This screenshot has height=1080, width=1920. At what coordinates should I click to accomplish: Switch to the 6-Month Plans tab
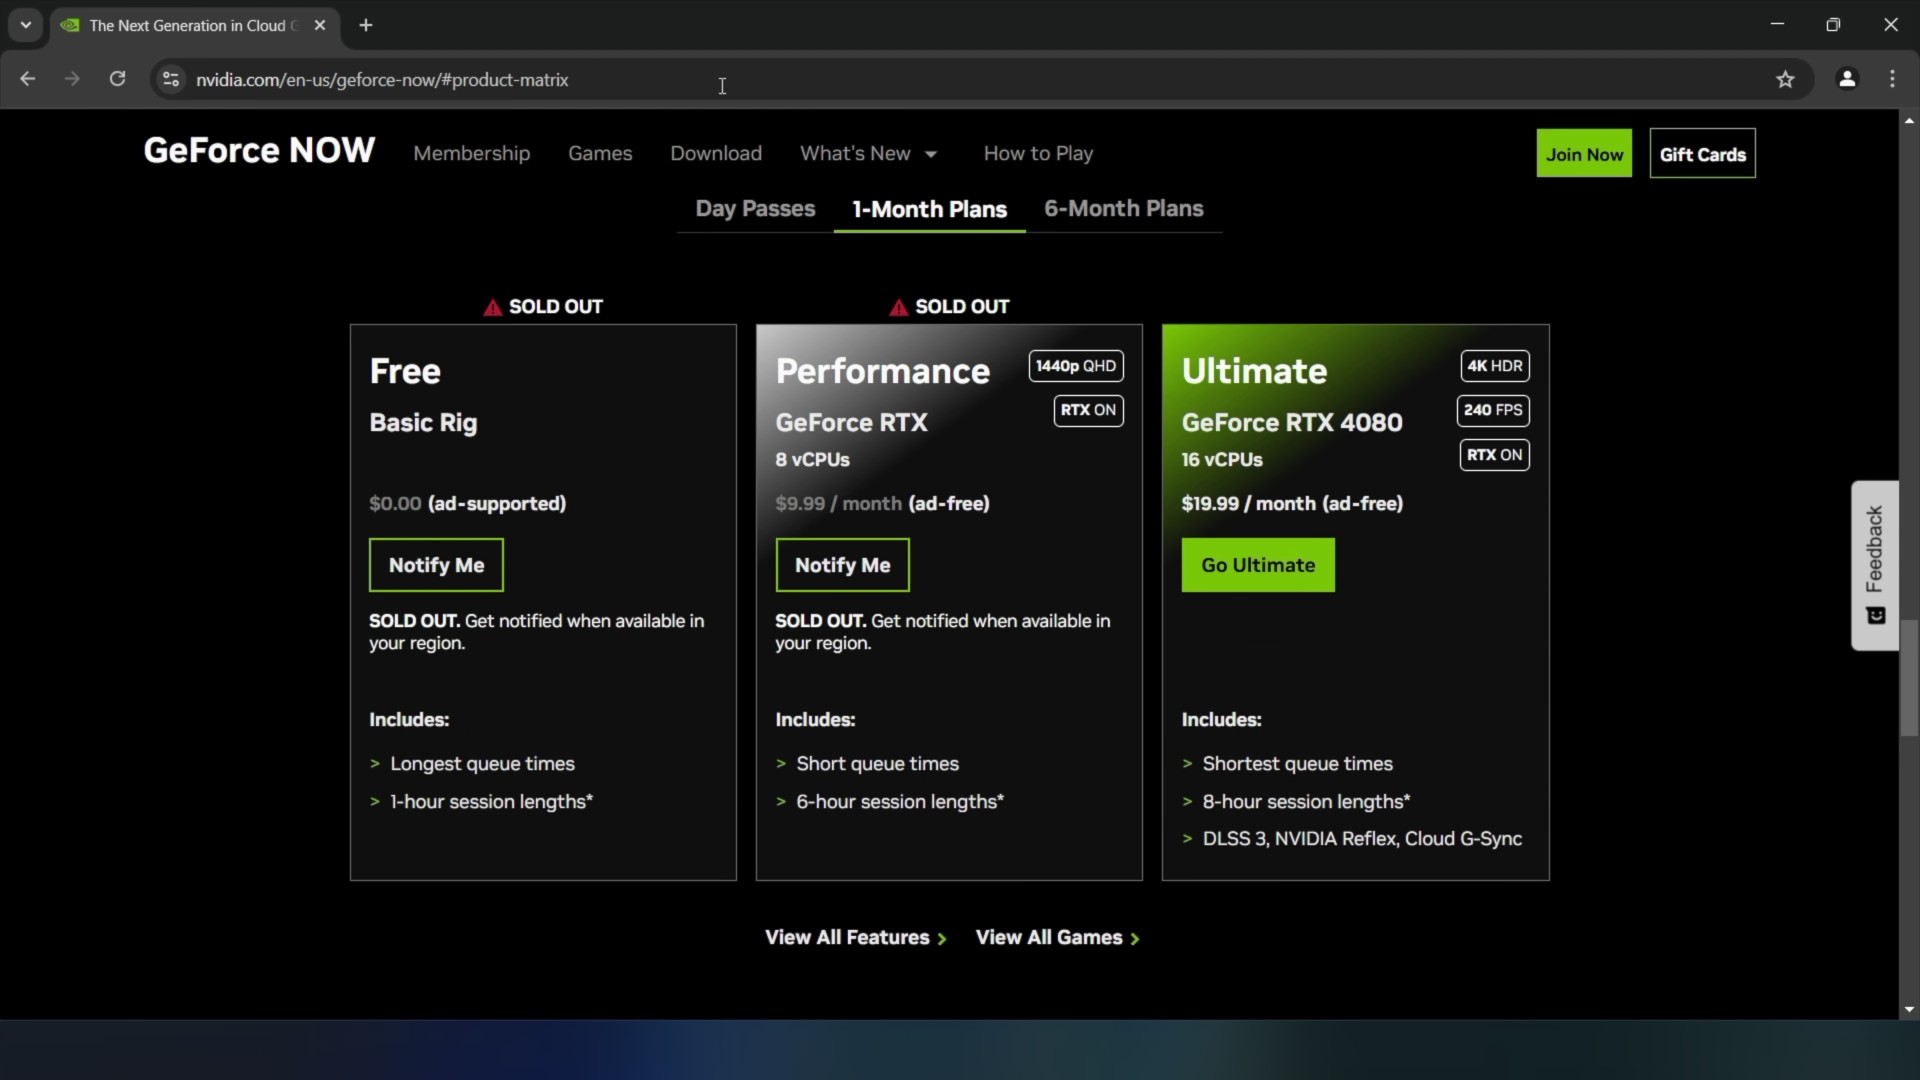(1123, 208)
